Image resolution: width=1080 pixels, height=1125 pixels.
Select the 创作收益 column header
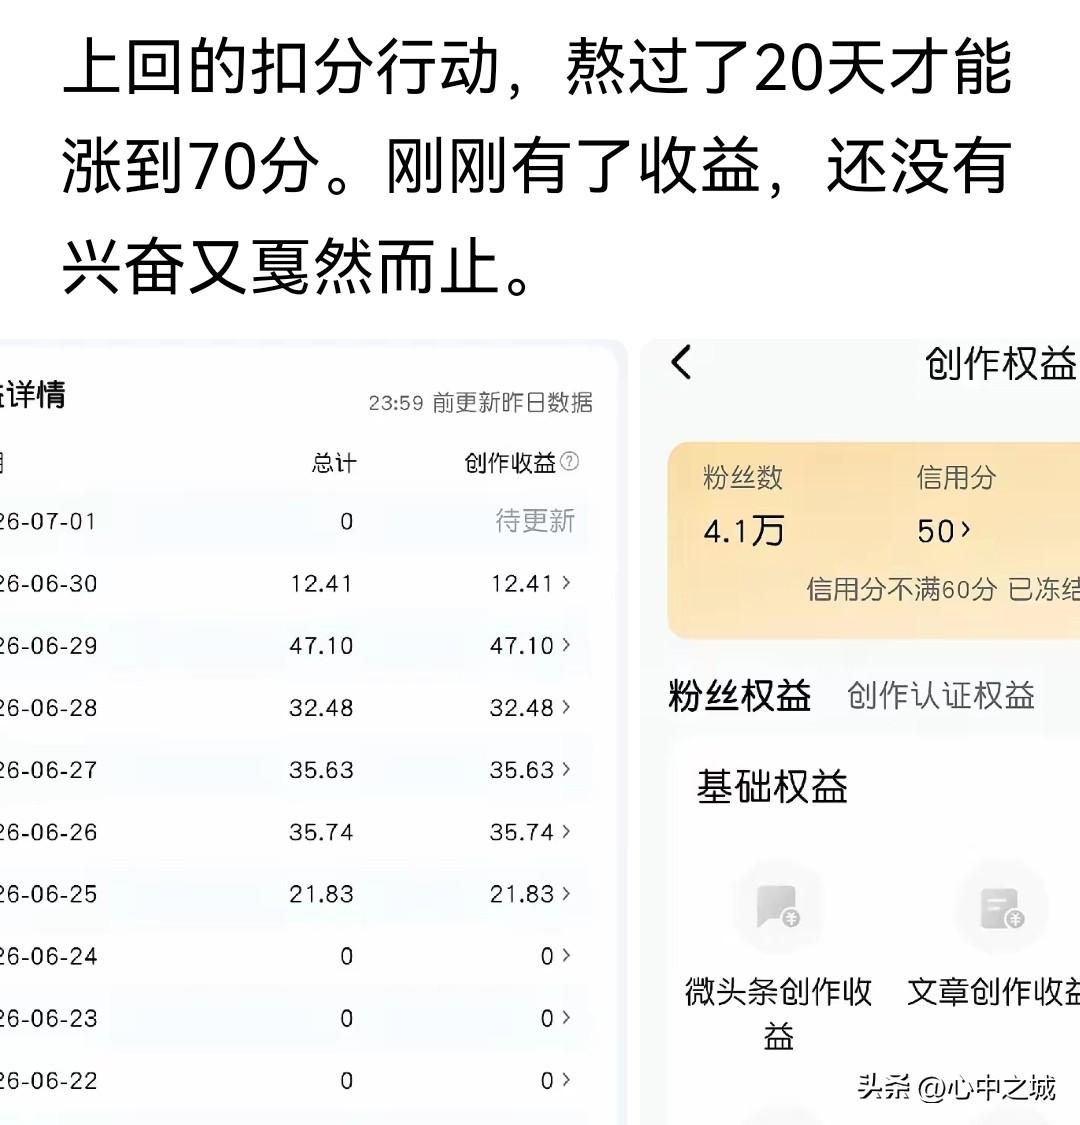(x=510, y=463)
